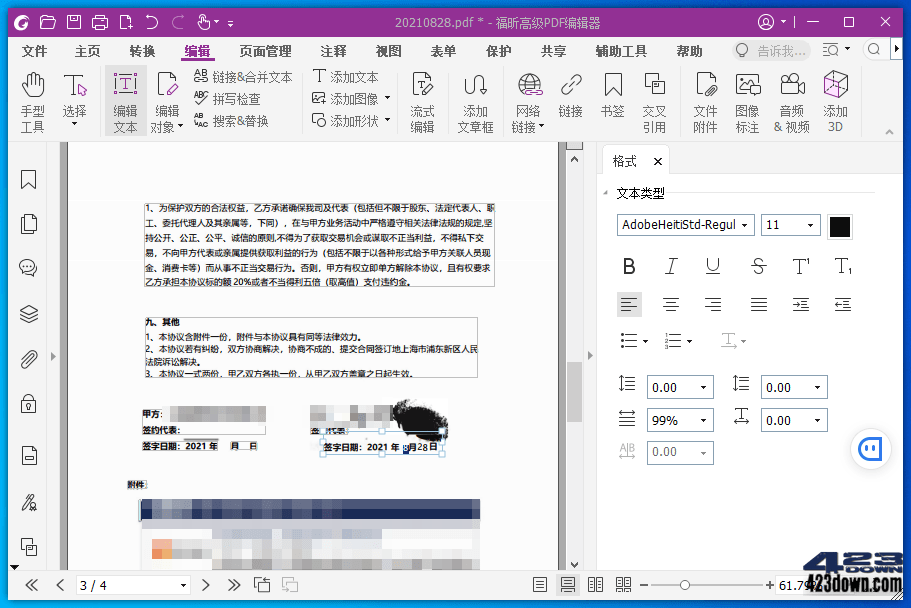Toggle underline formatting in the Format panel
This screenshot has height=608, width=911.
714,266
